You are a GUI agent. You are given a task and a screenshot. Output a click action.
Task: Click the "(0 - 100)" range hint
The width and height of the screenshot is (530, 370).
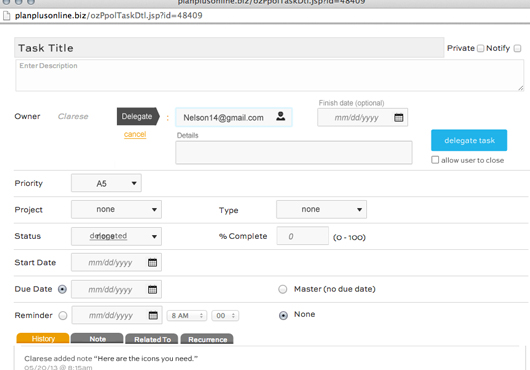coord(349,237)
